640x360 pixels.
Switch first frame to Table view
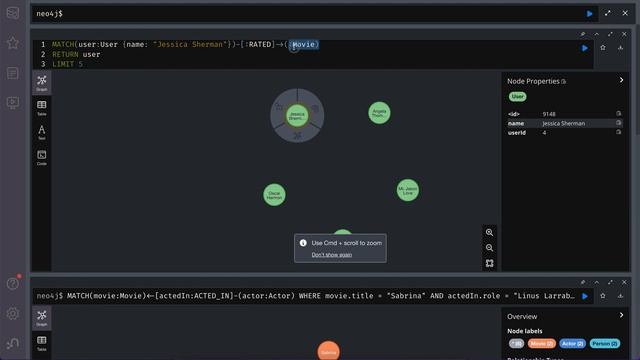(x=42, y=108)
